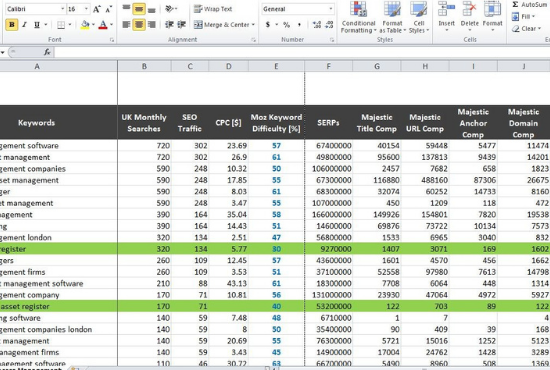Toggle Align Text Right
This screenshot has height=370, width=550.
tap(152, 25)
